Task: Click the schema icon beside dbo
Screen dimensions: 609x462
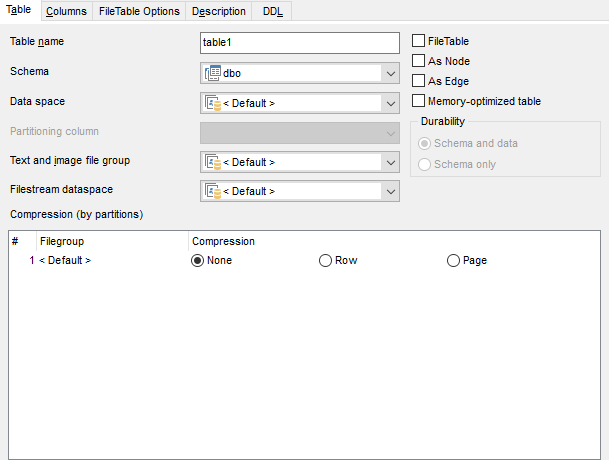Action: coord(213,73)
